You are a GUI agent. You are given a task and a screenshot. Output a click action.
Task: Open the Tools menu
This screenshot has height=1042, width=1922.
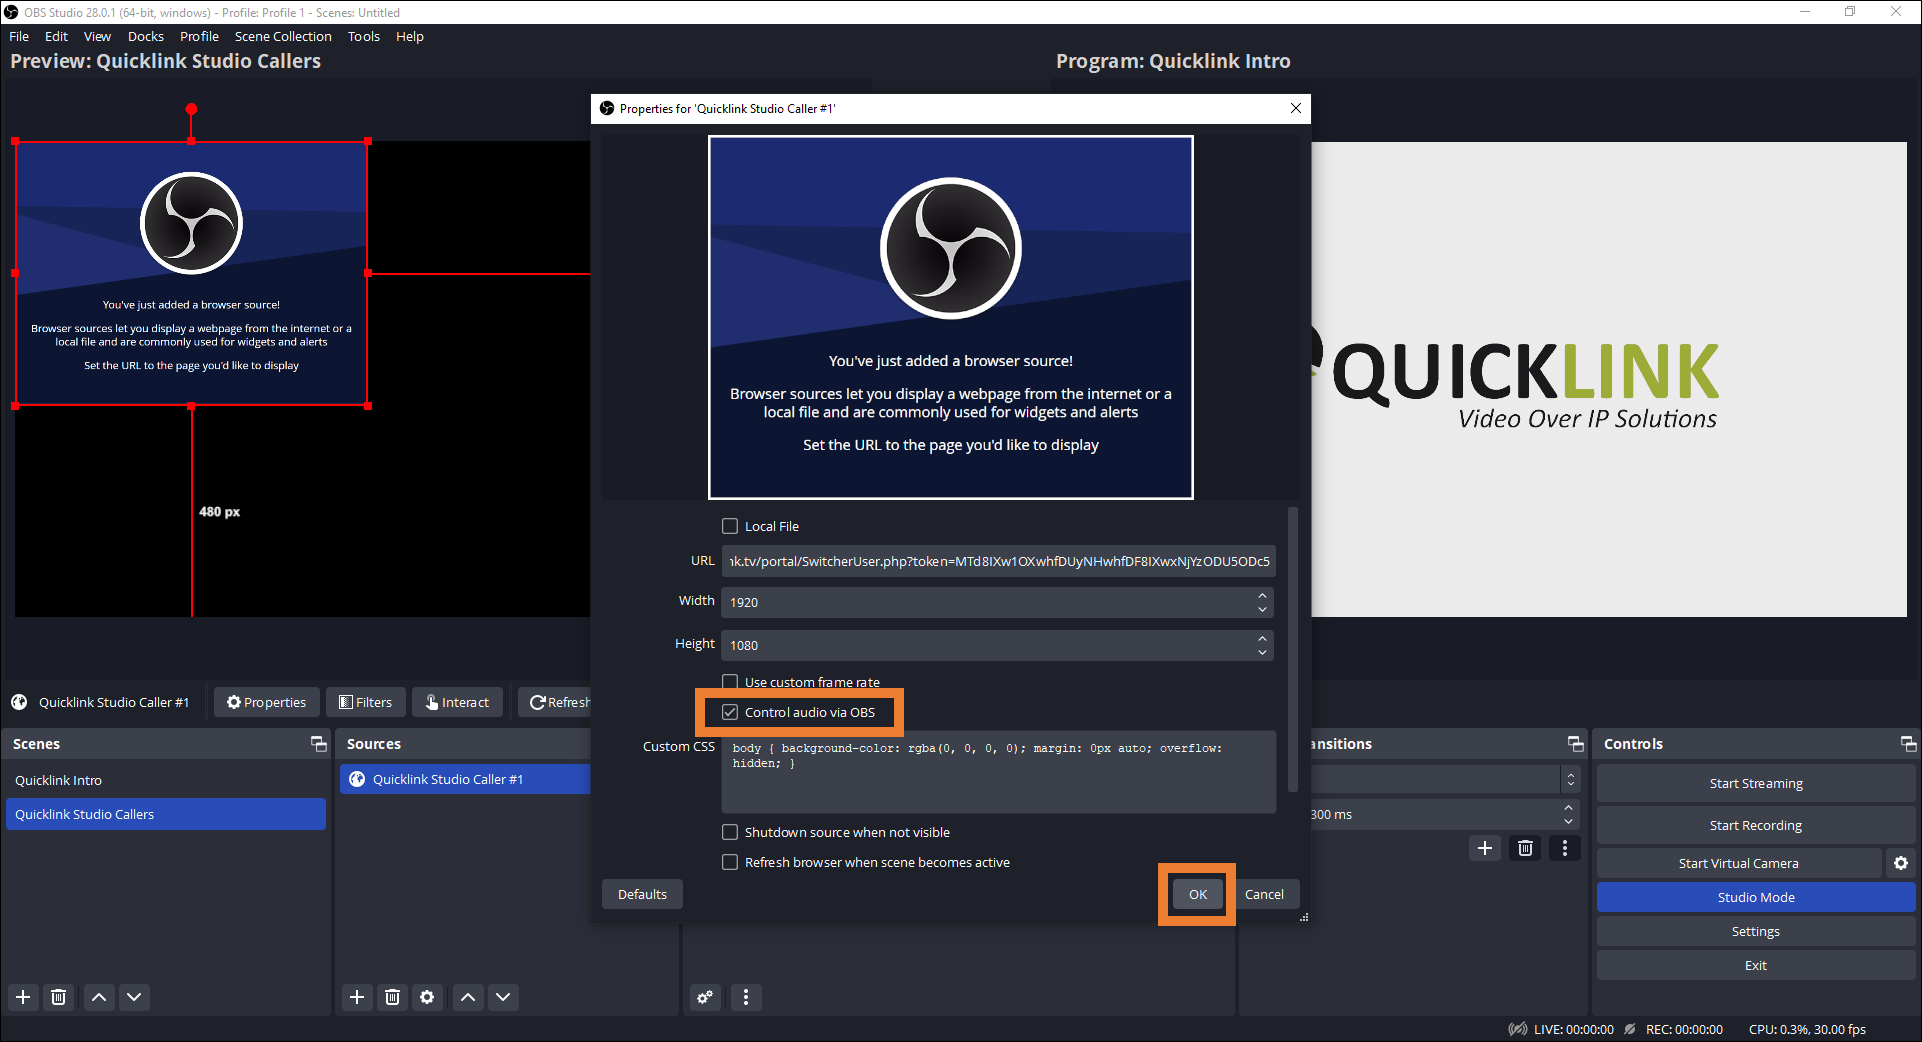[364, 36]
